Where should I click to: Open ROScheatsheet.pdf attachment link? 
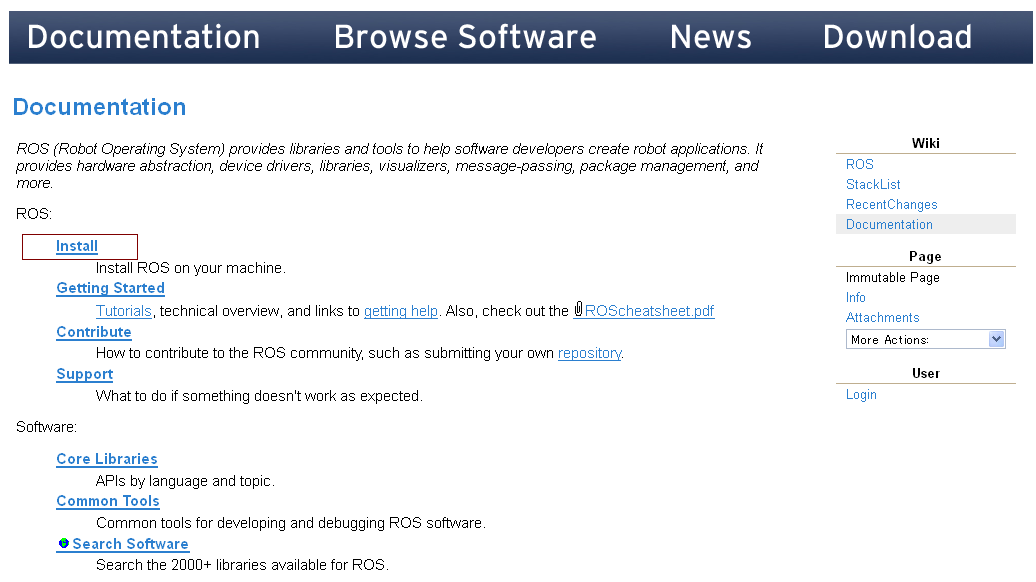[650, 311]
